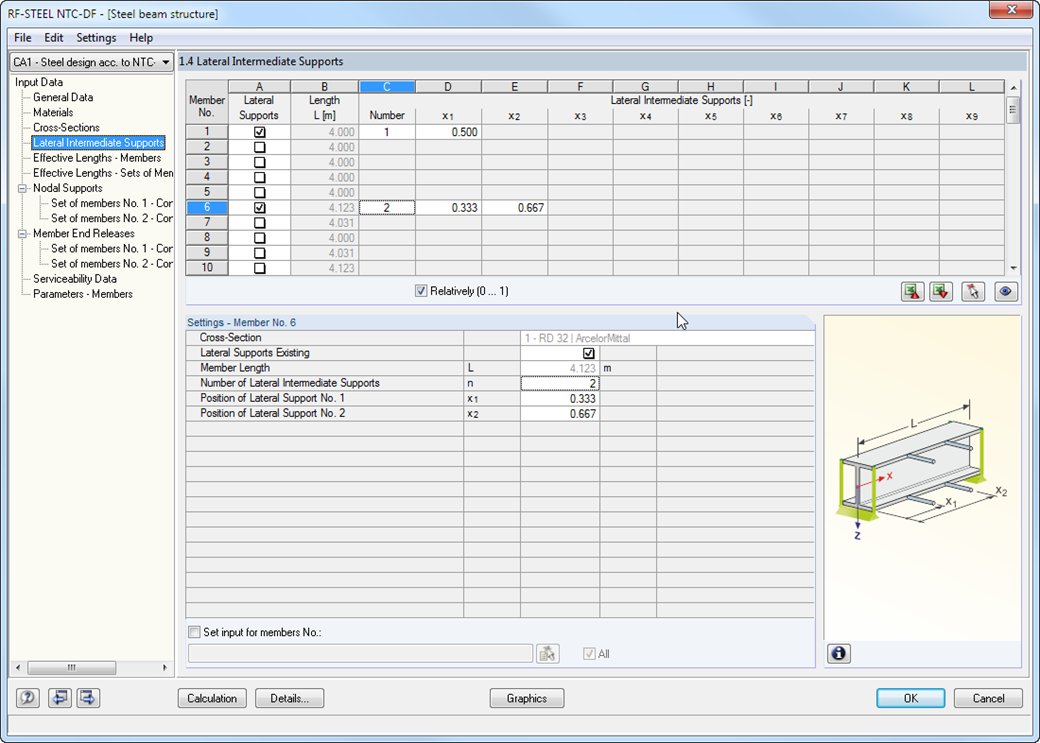Click row header for member 10
1040x743 pixels.
(207, 268)
